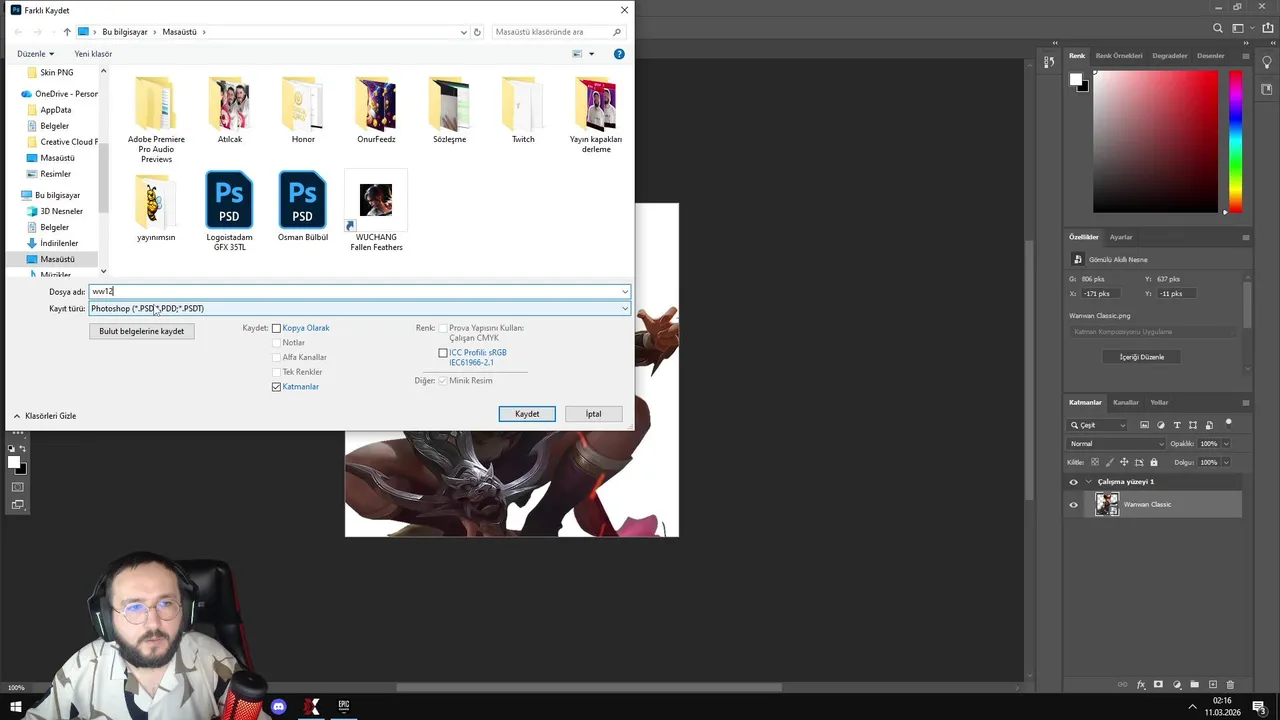Switch to the Renk Örnekleri tab

[1119, 56]
